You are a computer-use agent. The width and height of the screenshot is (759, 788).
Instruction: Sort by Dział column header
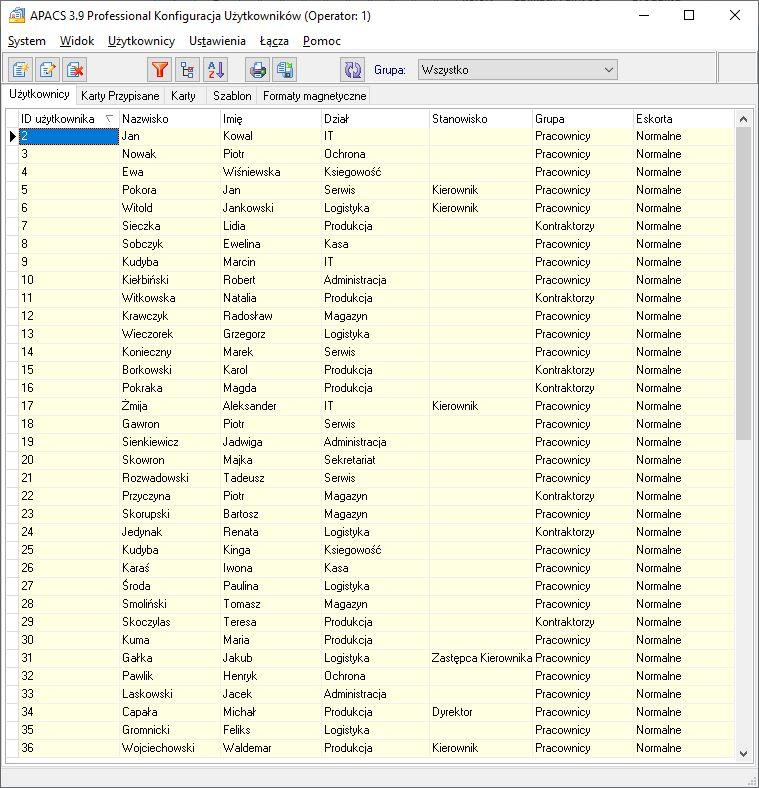pos(375,119)
